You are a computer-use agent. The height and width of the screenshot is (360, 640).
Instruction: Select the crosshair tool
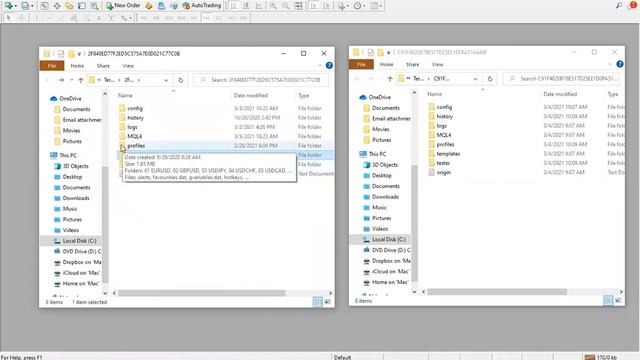21,18
